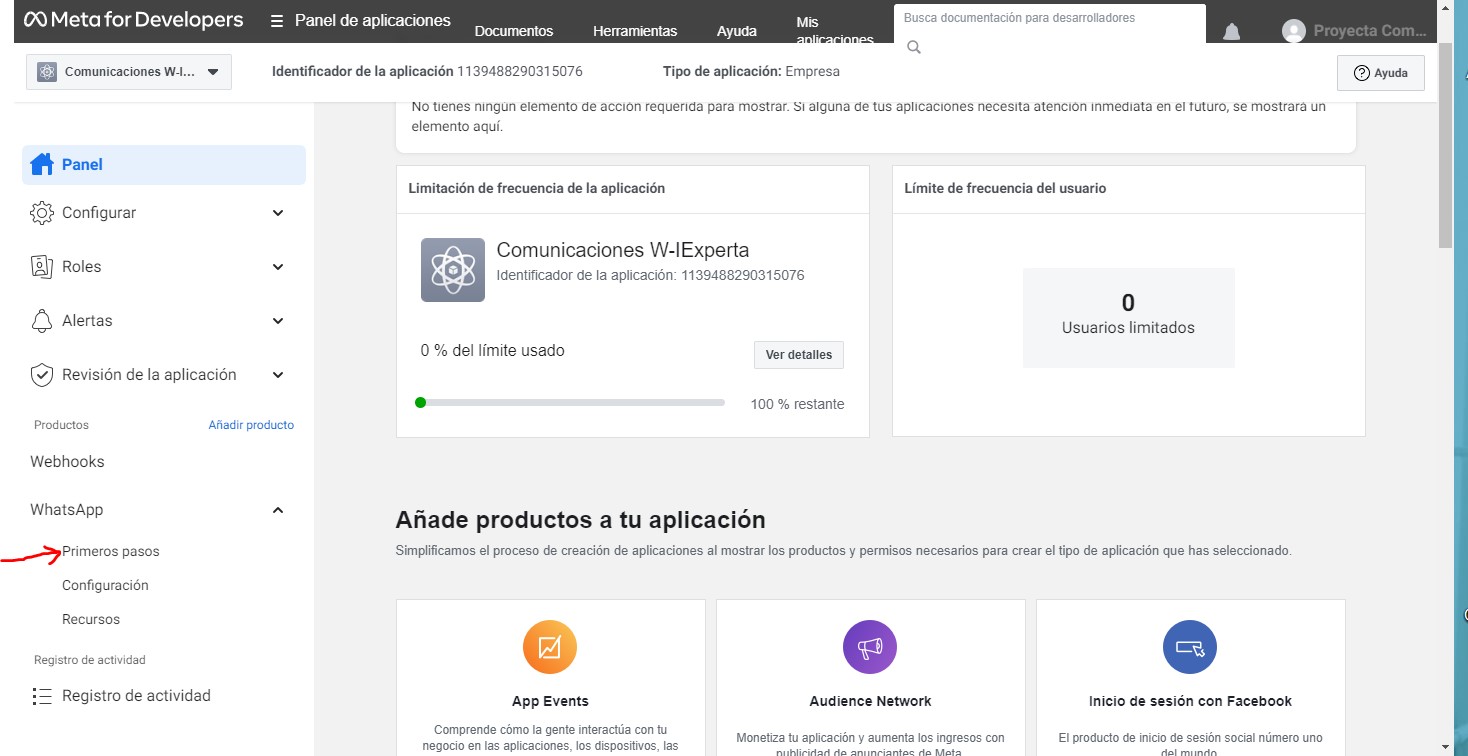The width and height of the screenshot is (1468, 756).
Task: Click the 0 % del límite usado text
Action: click(x=492, y=351)
